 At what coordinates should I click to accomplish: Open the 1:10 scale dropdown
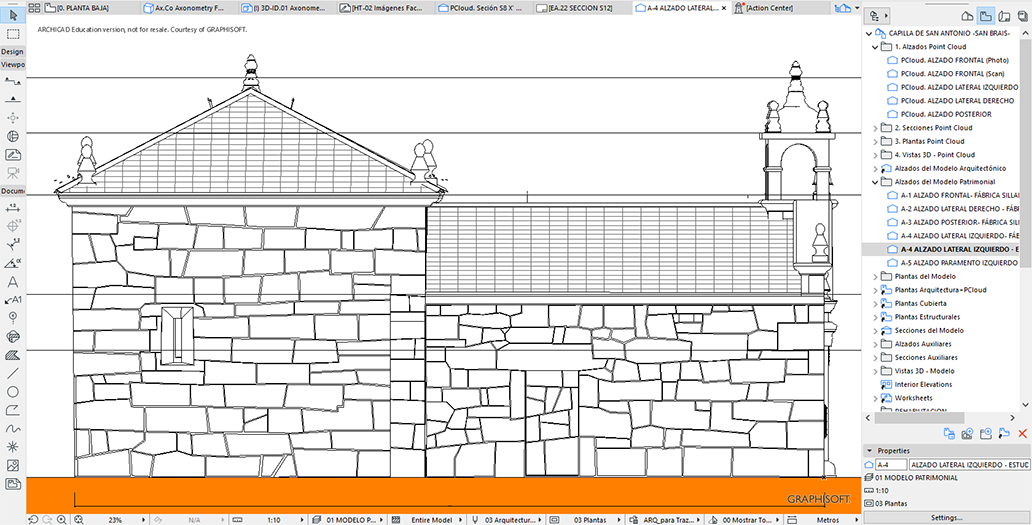(280, 519)
